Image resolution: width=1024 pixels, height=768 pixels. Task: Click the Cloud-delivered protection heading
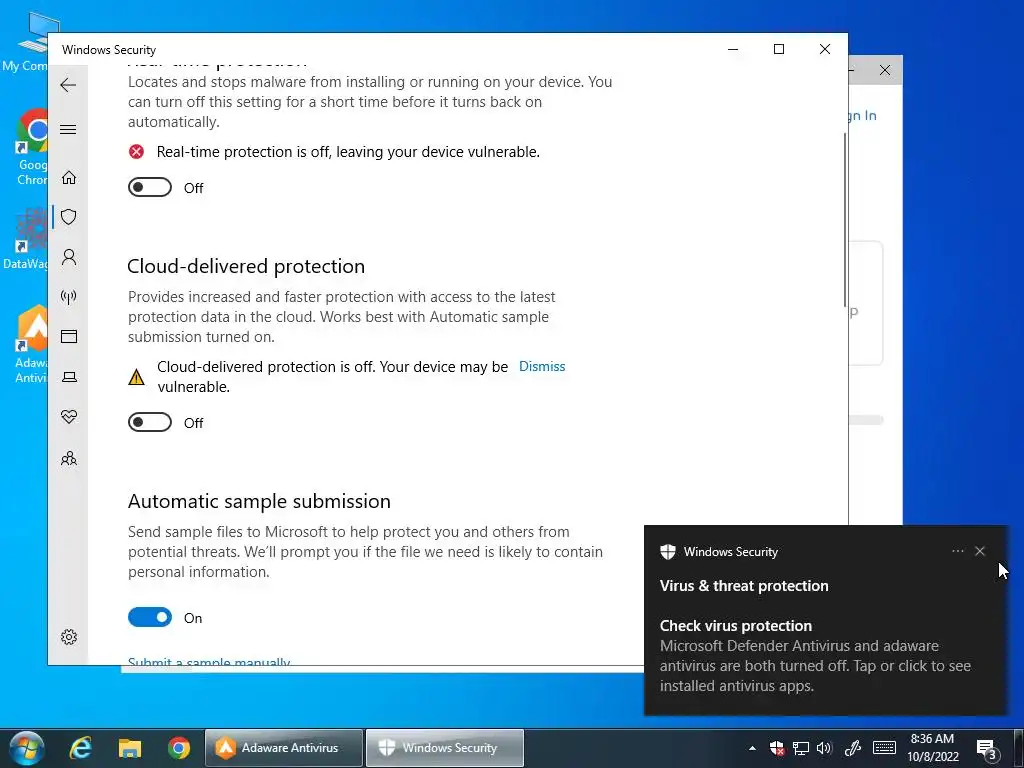click(x=246, y=266)
